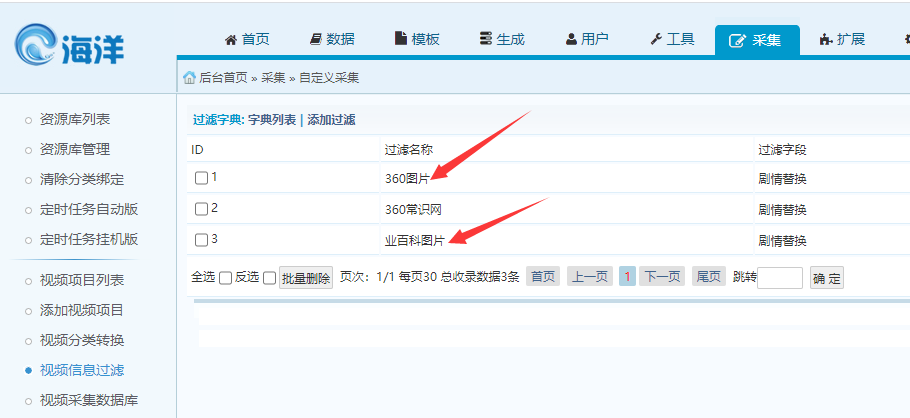Open 视频项目列表 in sidebar
The height and width of the screenshot is (418, 910).
tap(82, 280)
